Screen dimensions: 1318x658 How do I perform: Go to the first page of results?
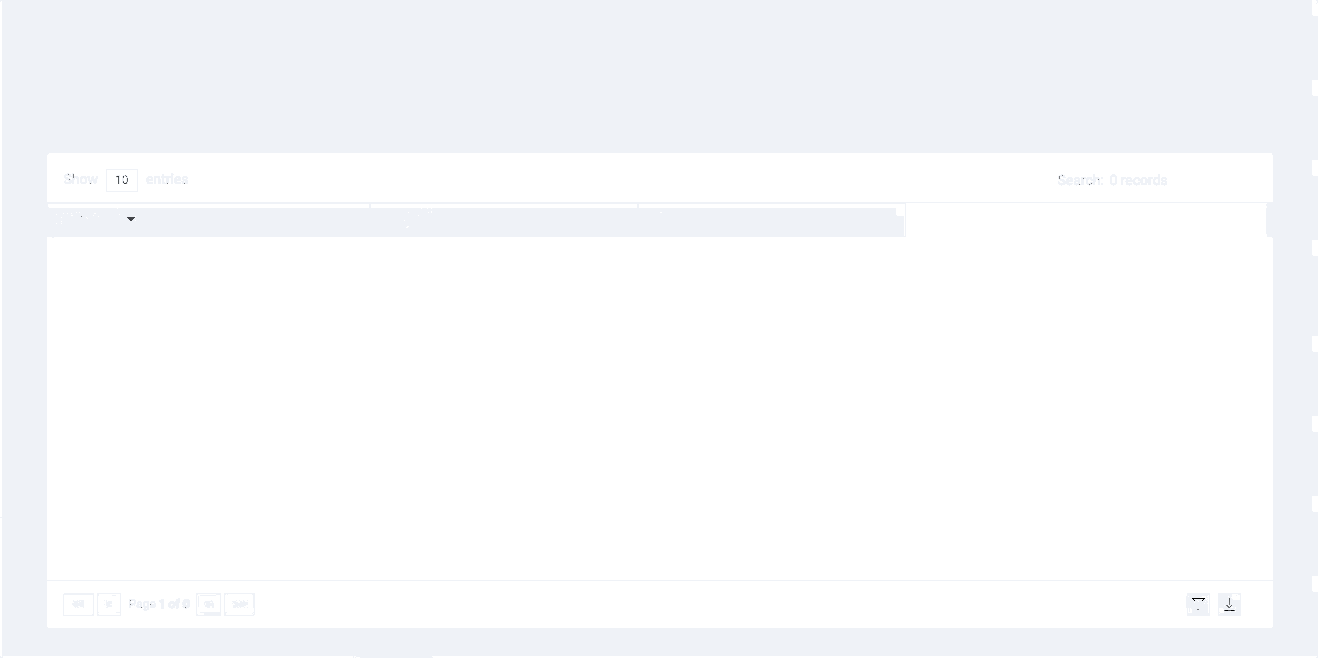point(78,604)
